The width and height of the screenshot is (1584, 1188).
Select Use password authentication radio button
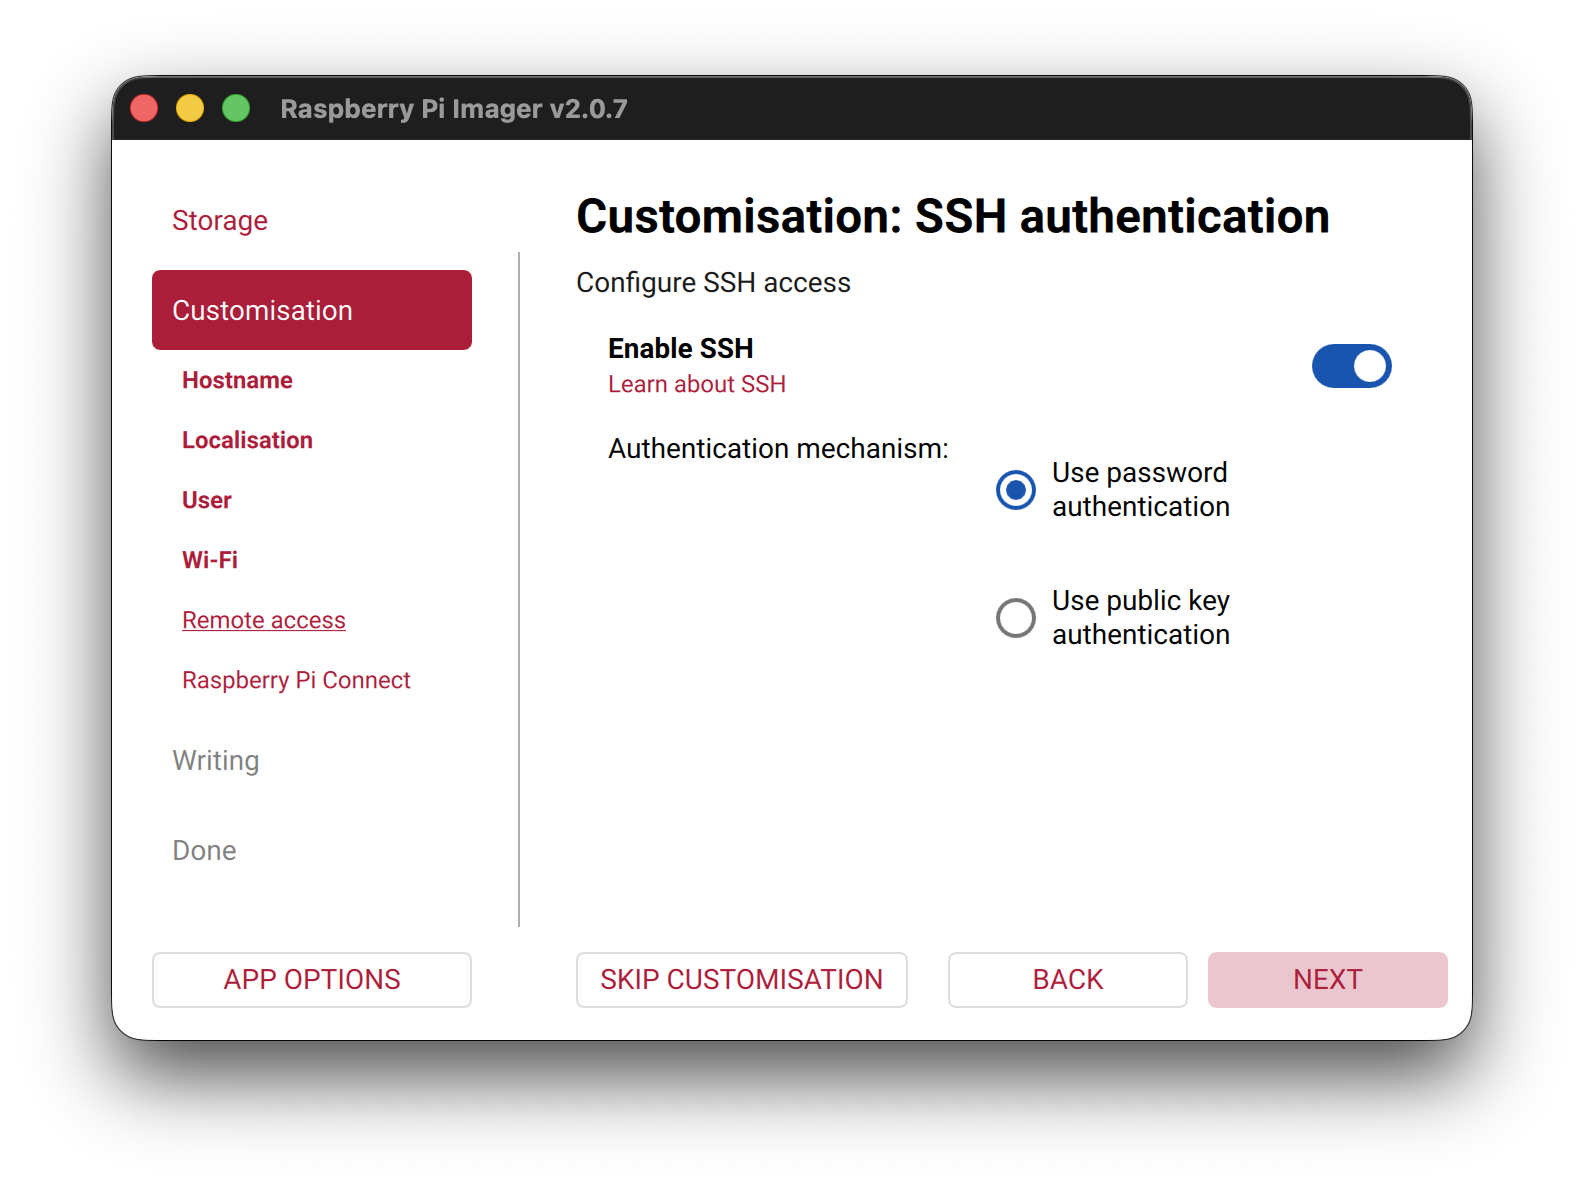tap(1016, 490)
